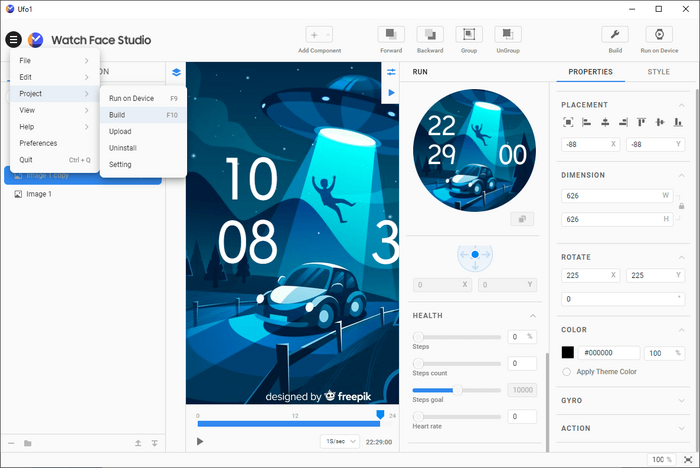Click the hamburger menu icon
This screenshot has height=468, width=700.
13,40
